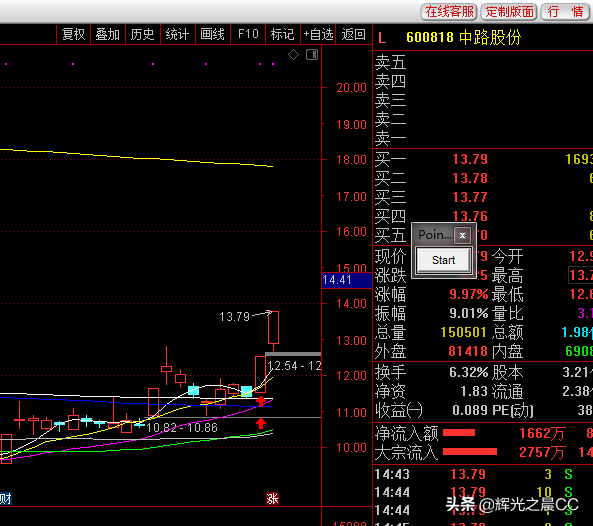Screen dimensions: 593x526
Task: Click the 外盘 value 81418
Action: point(468,351)
